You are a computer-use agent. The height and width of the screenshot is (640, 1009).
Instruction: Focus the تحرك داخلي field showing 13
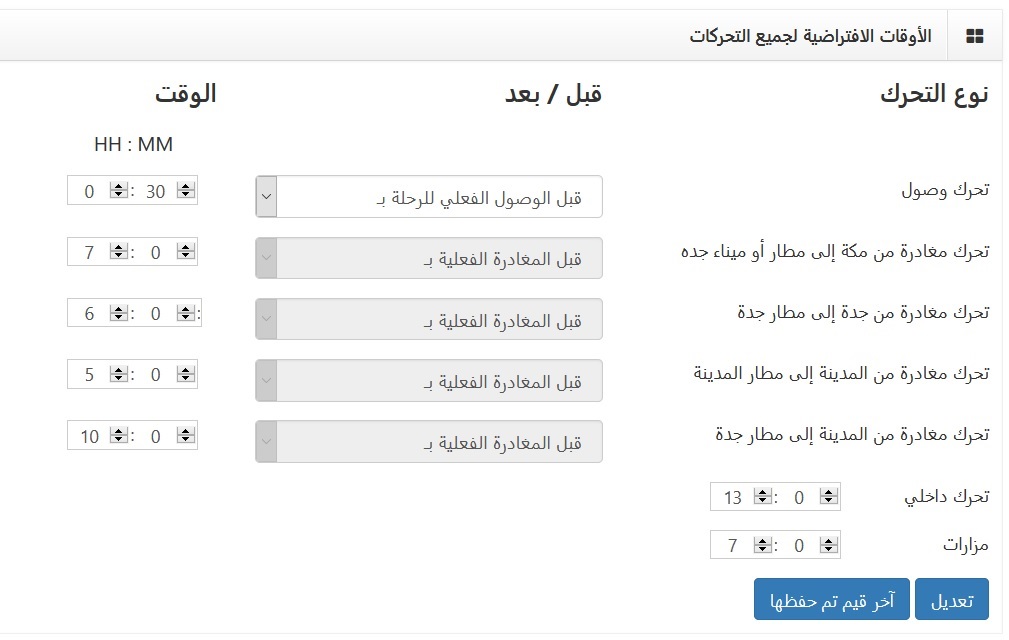[x=731, y=497]
